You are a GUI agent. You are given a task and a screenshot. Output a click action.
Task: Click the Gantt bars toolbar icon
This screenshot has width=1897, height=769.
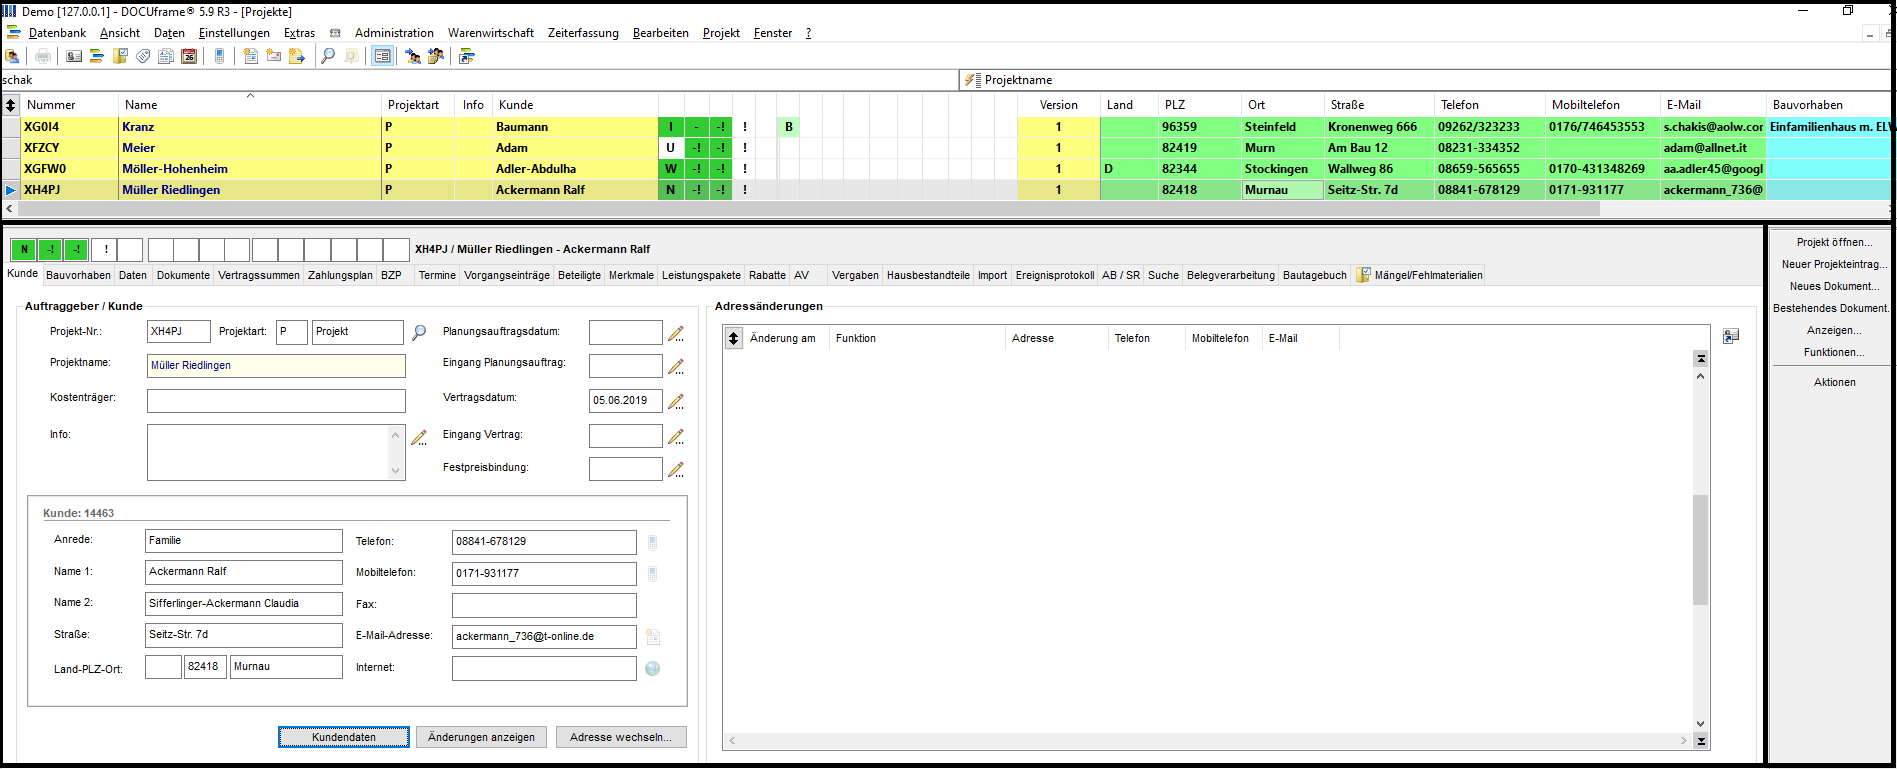pos(97,56)
